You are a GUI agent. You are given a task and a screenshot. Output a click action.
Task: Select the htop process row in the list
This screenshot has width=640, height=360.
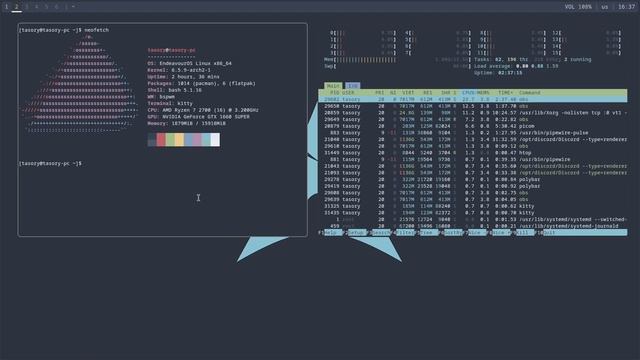(x=473, y=153)
